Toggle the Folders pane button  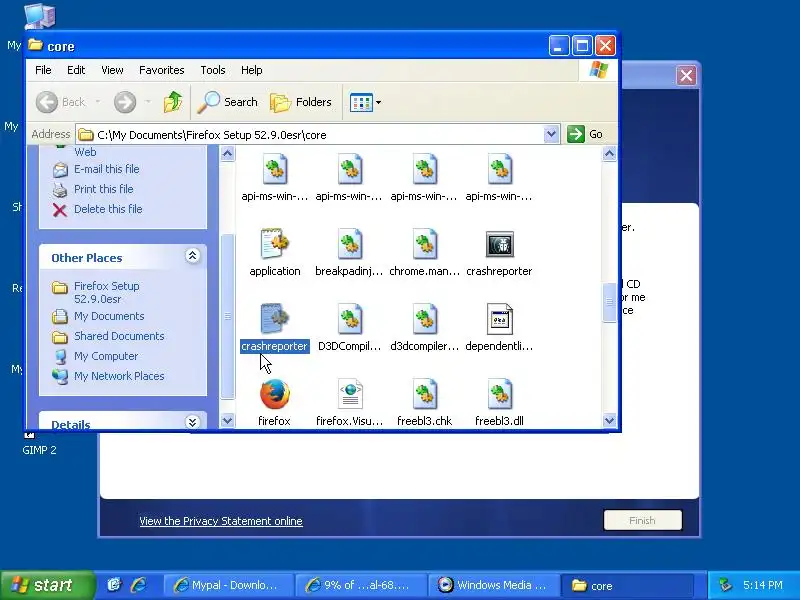click(x=301, y=102)
